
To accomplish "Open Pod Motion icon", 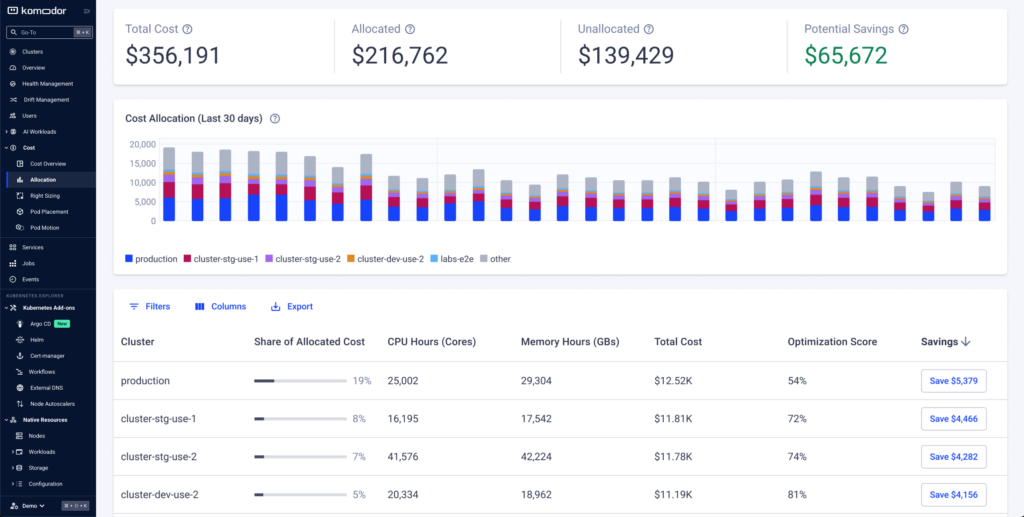I will 20,228.
